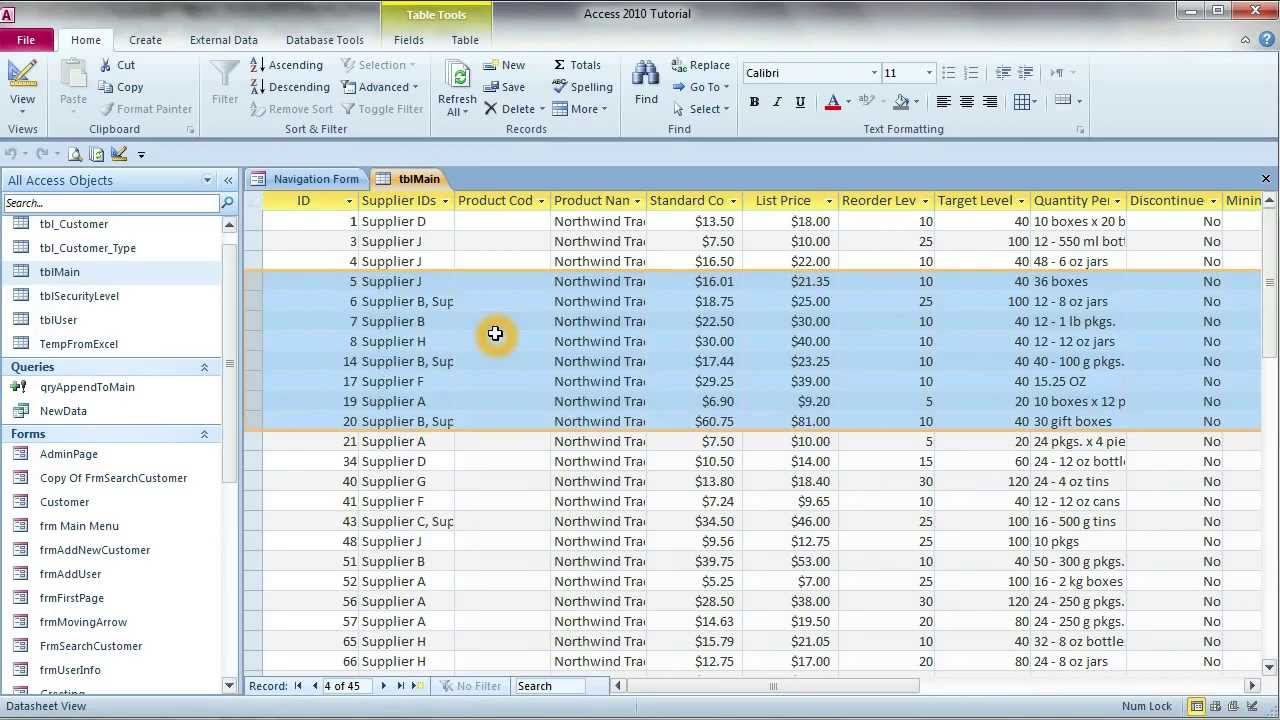Image resolution: width=1280 pixels, height=720 pixels.
Task: Open the File tab
Action: tap(26, 40)
